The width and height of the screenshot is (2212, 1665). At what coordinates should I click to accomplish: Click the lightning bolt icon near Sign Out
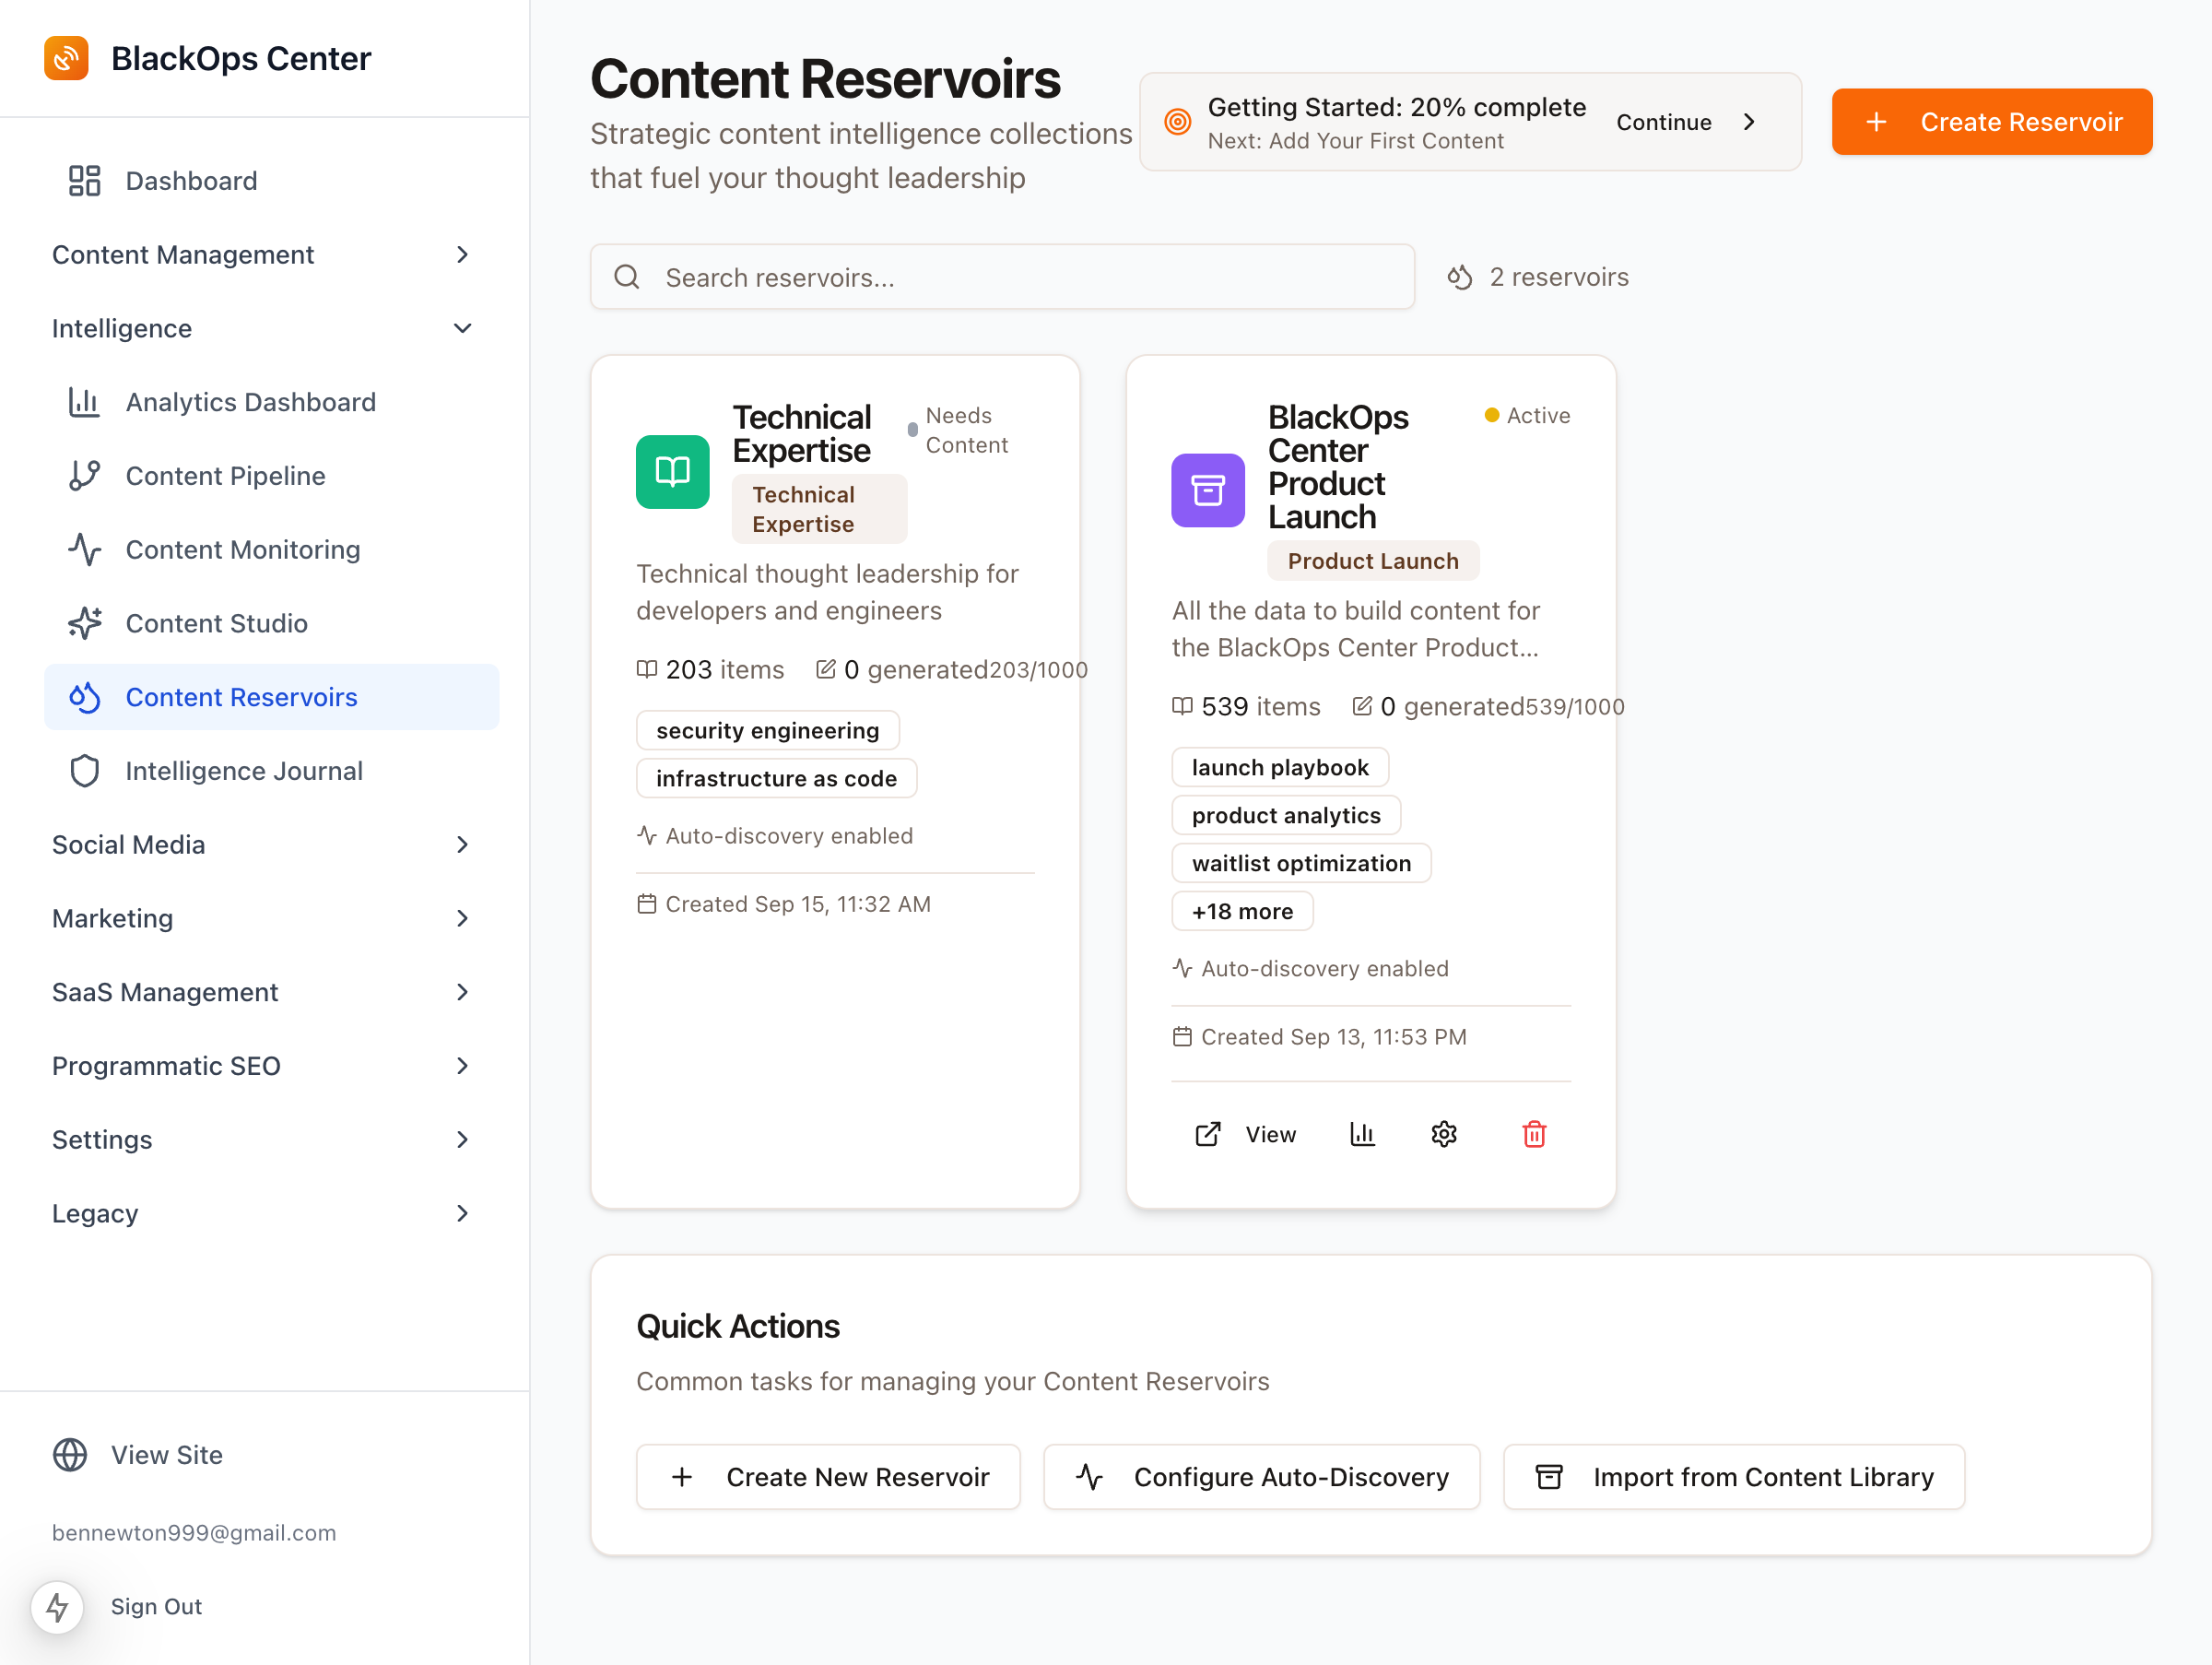(x=57, y=1607)
